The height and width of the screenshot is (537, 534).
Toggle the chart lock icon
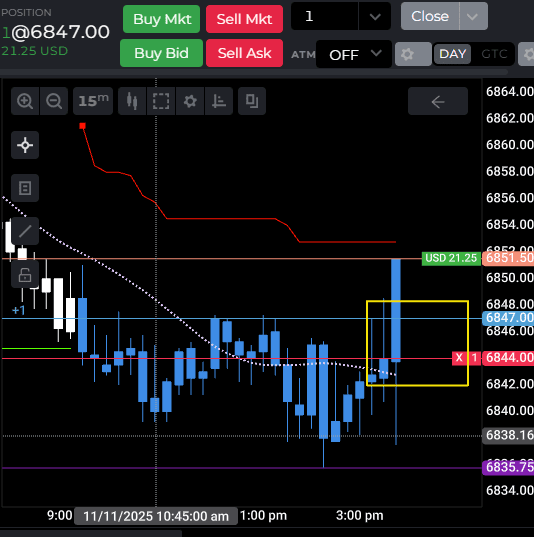25,275
